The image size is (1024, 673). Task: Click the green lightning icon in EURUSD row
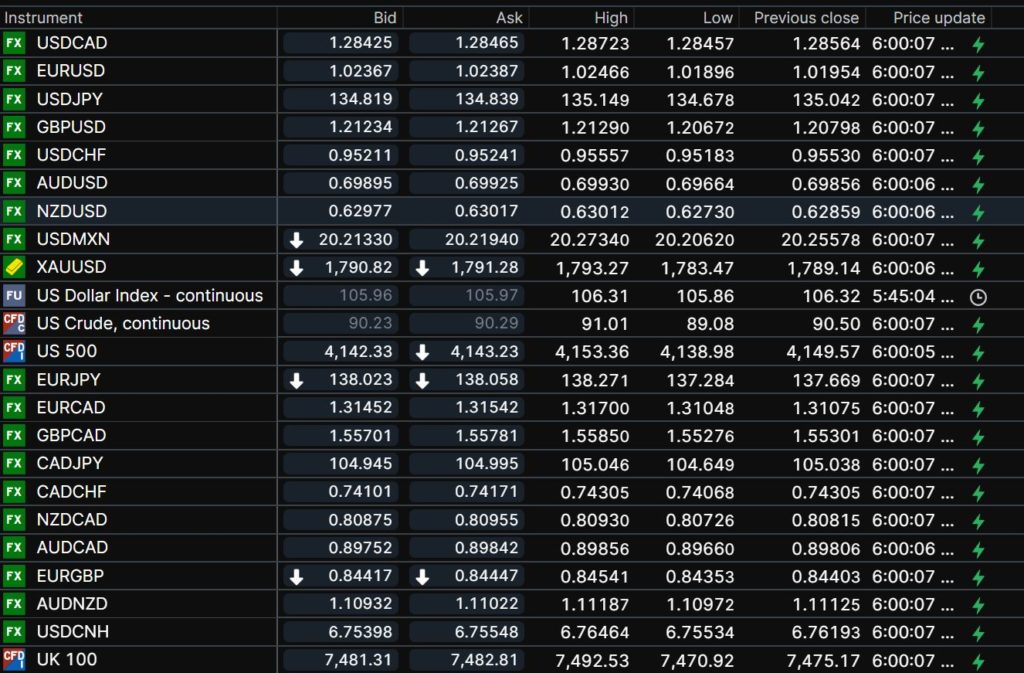pos(978,72)
